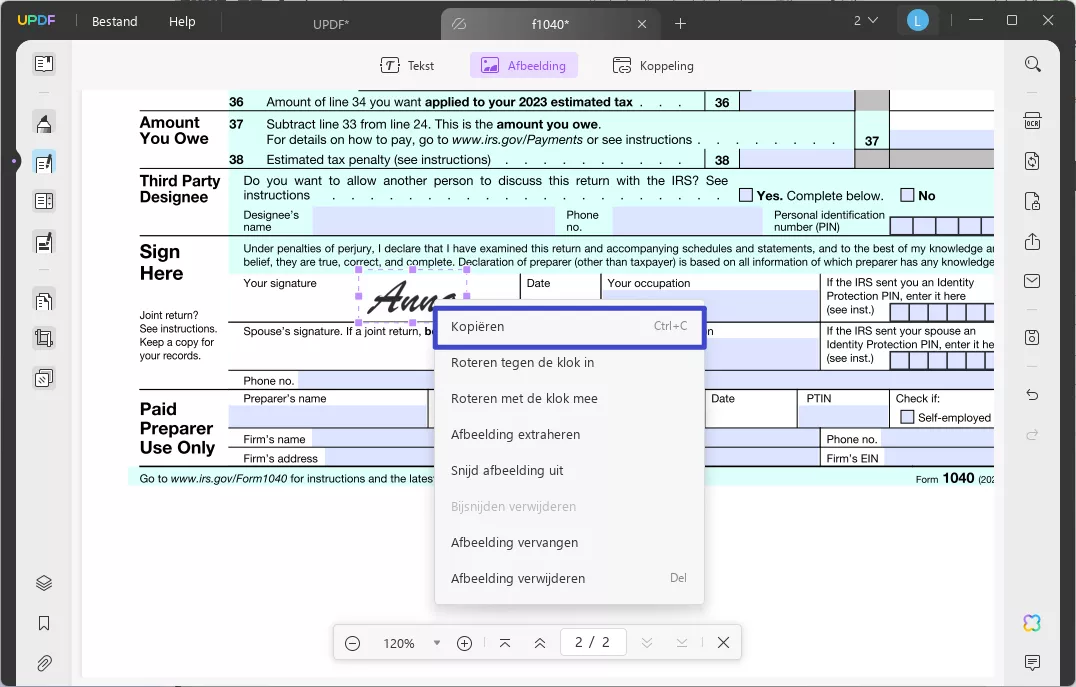Zoom in with the plus button
Image resolution: width=1076 pixels, height=687 pixels.
coord(465,643)
